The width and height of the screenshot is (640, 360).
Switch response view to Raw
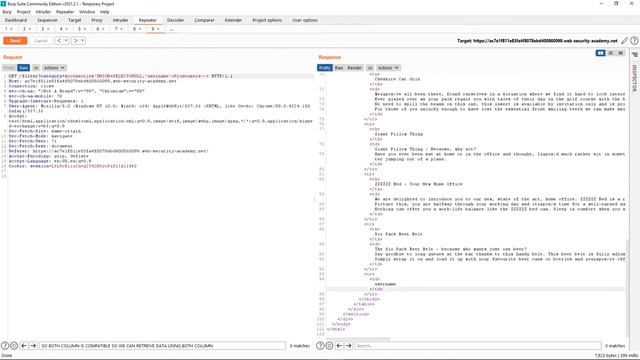(339, 68)
